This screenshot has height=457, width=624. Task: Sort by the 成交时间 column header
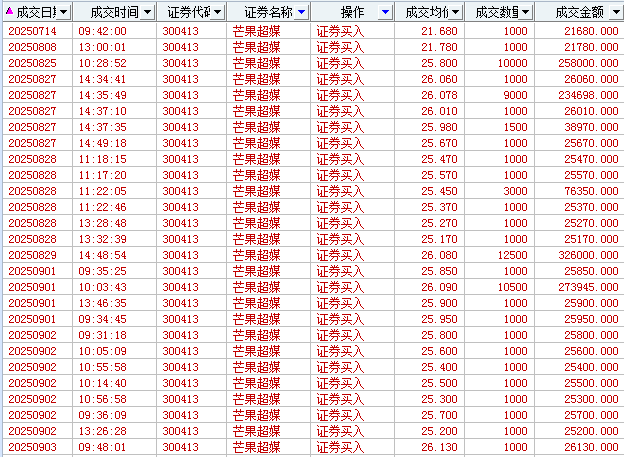click(114, 12)
